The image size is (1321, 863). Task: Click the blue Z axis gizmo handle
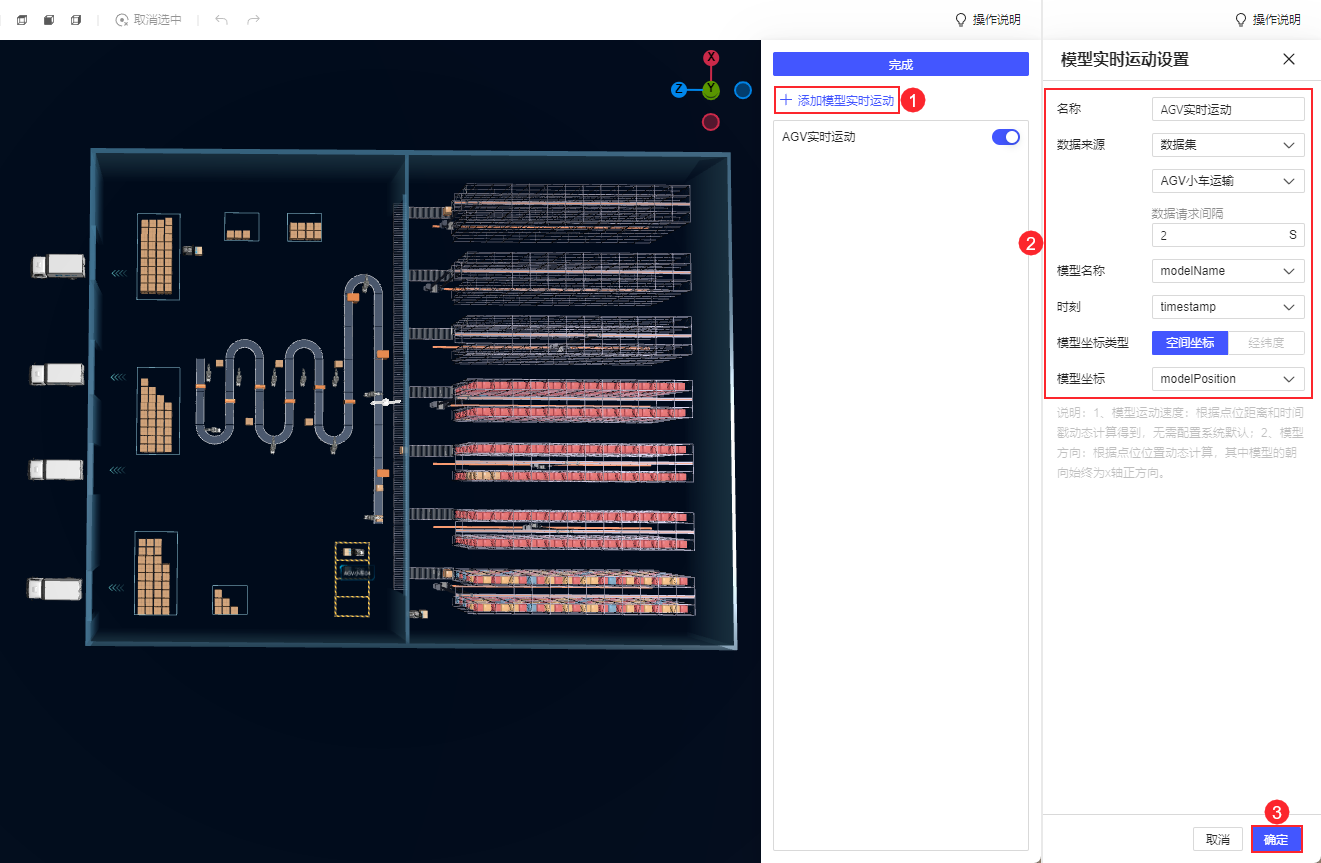pos(678,90)
